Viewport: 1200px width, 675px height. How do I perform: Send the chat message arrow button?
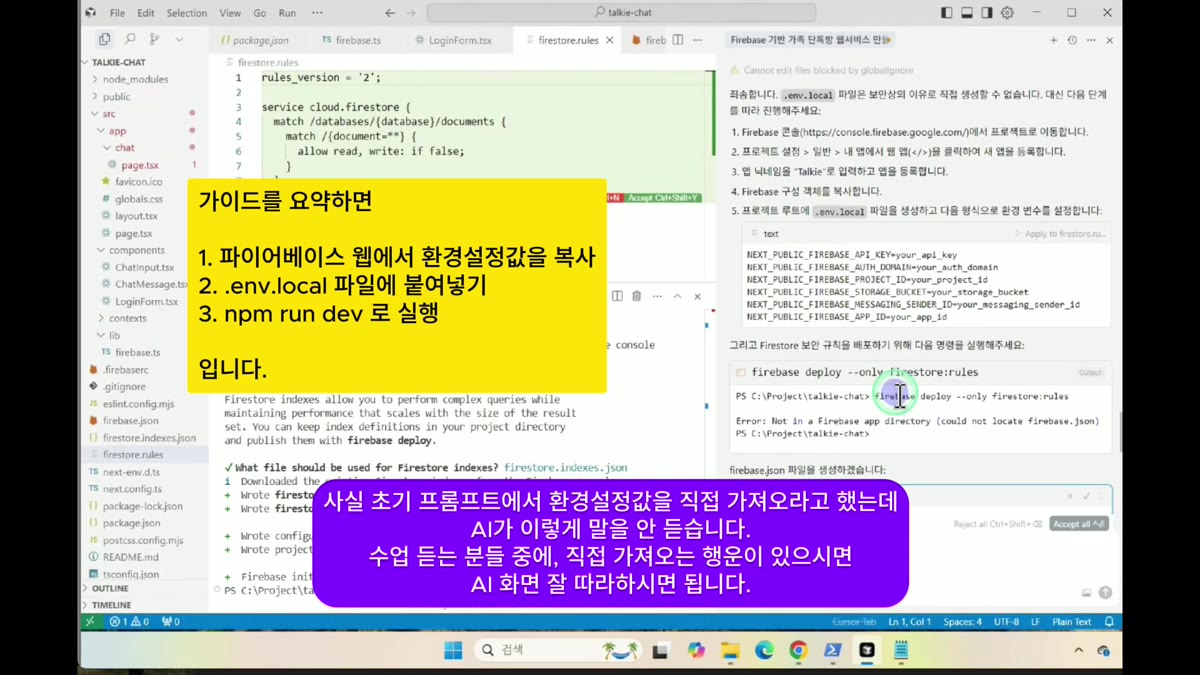point(1105,592)
